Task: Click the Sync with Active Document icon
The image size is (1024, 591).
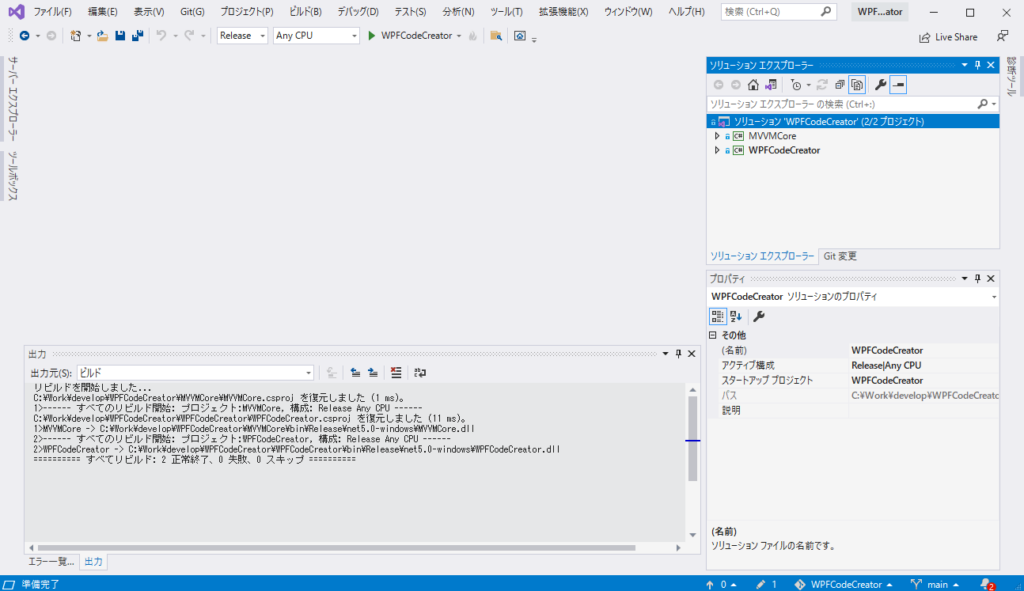Action: coord(822,85)
